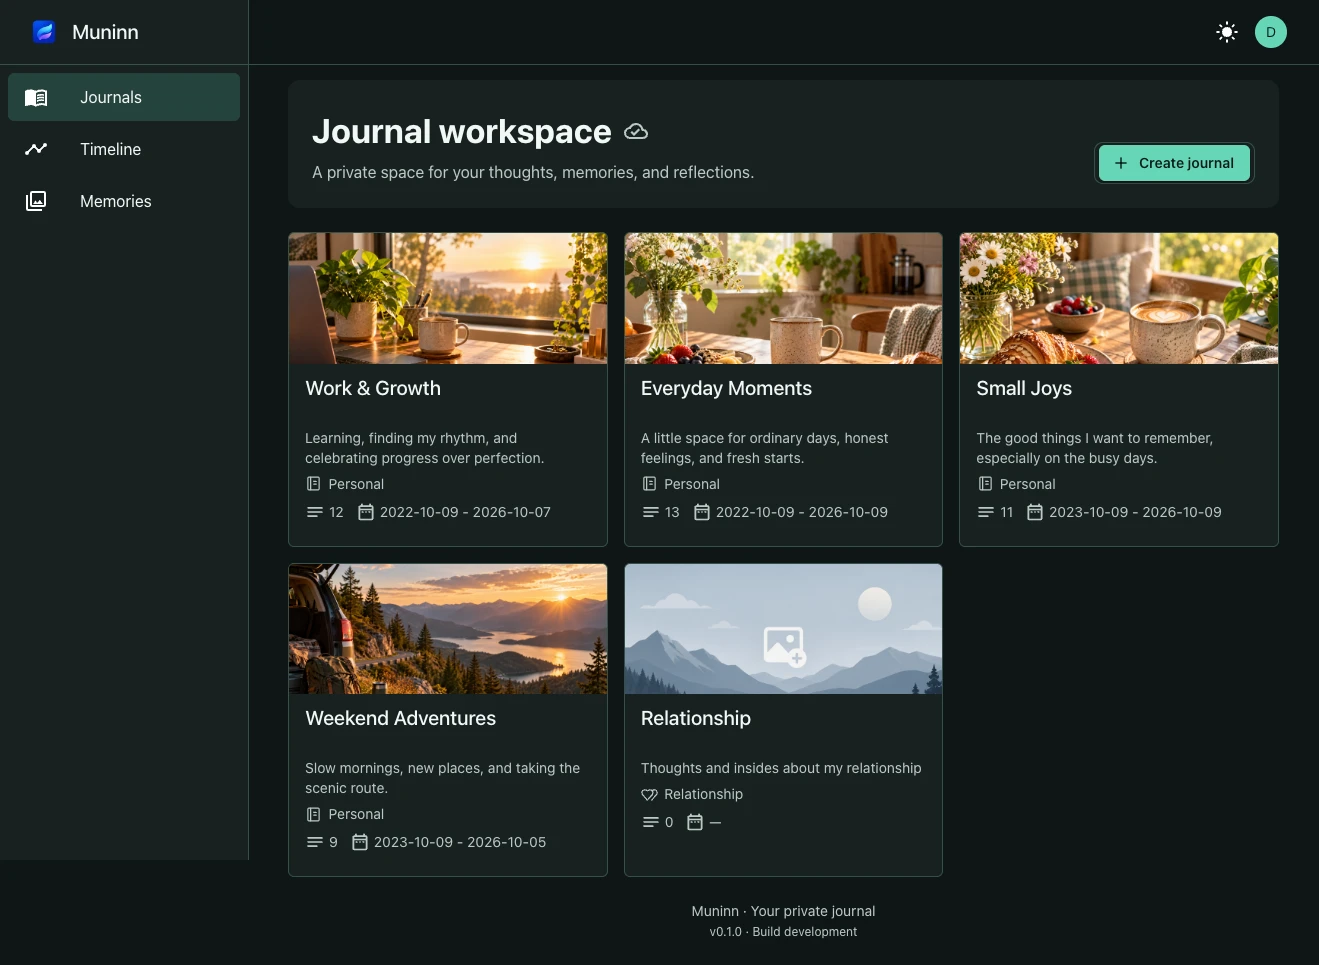Image resolution: width=1319 pixels, height=965 pixels.
Task: Click the "v0.1.0 · Build development" footer text
Action: (783, 932)
